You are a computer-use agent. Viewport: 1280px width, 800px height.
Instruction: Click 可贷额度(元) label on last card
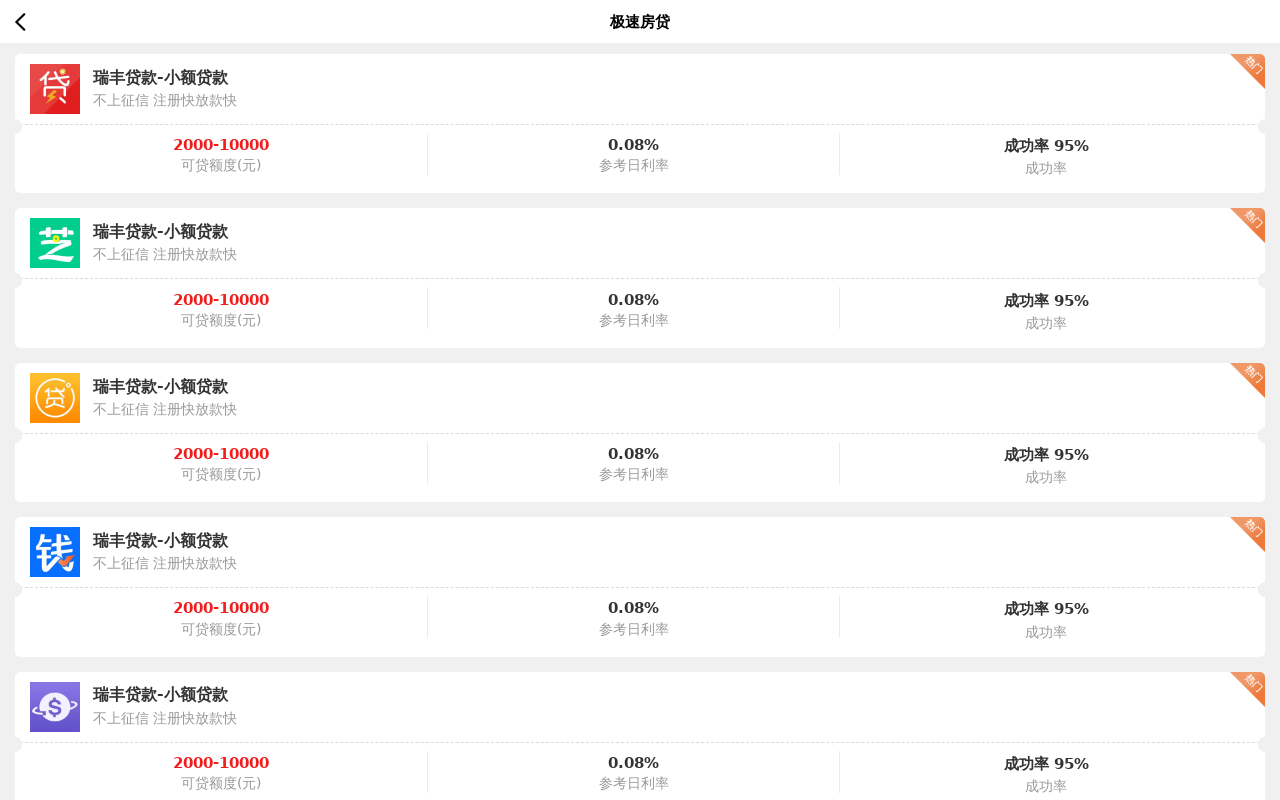click(x=221, y=784)
